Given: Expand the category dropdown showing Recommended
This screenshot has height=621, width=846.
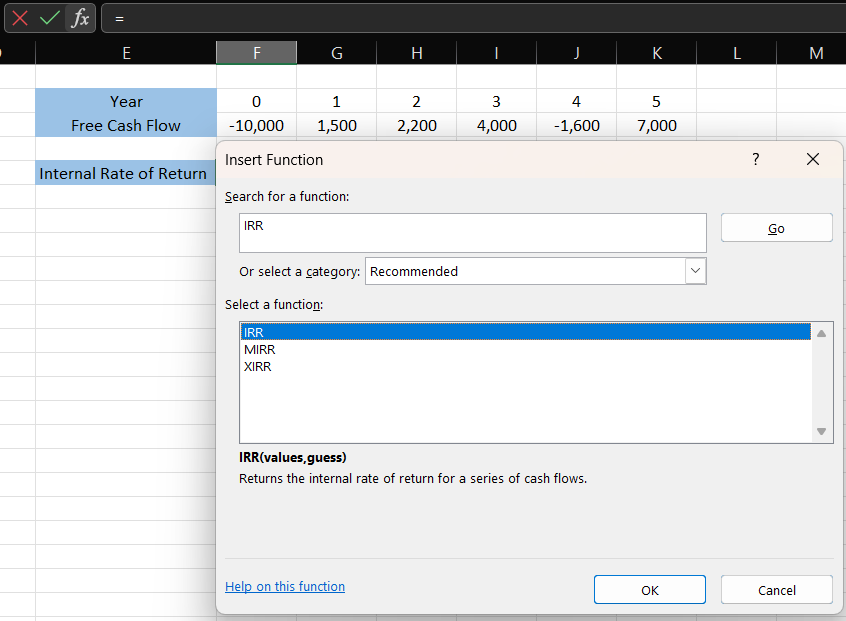Looking at the screenshot, I should coord(696,271).
